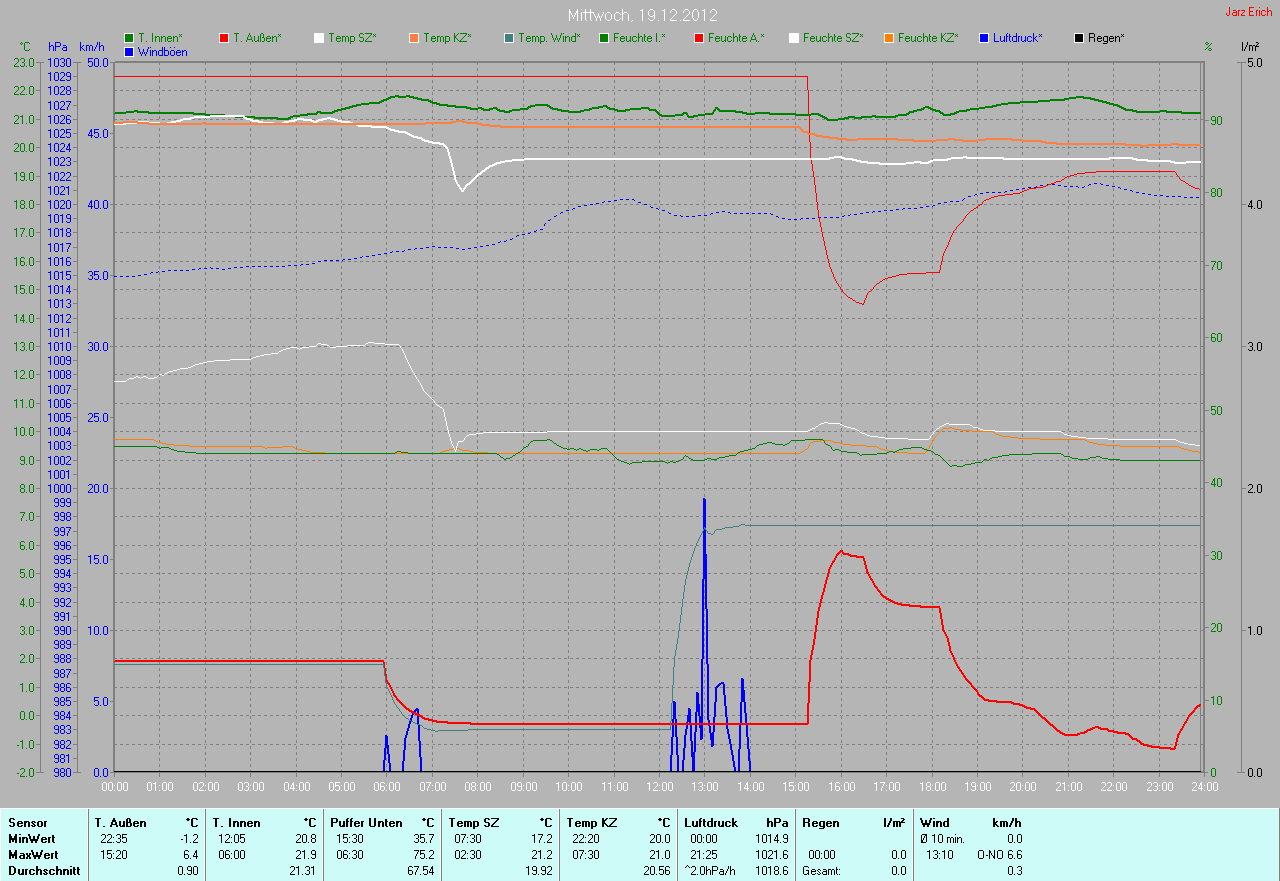
Task: Click the red T. Außen legend swatch
Action: [x=224, y=38]
